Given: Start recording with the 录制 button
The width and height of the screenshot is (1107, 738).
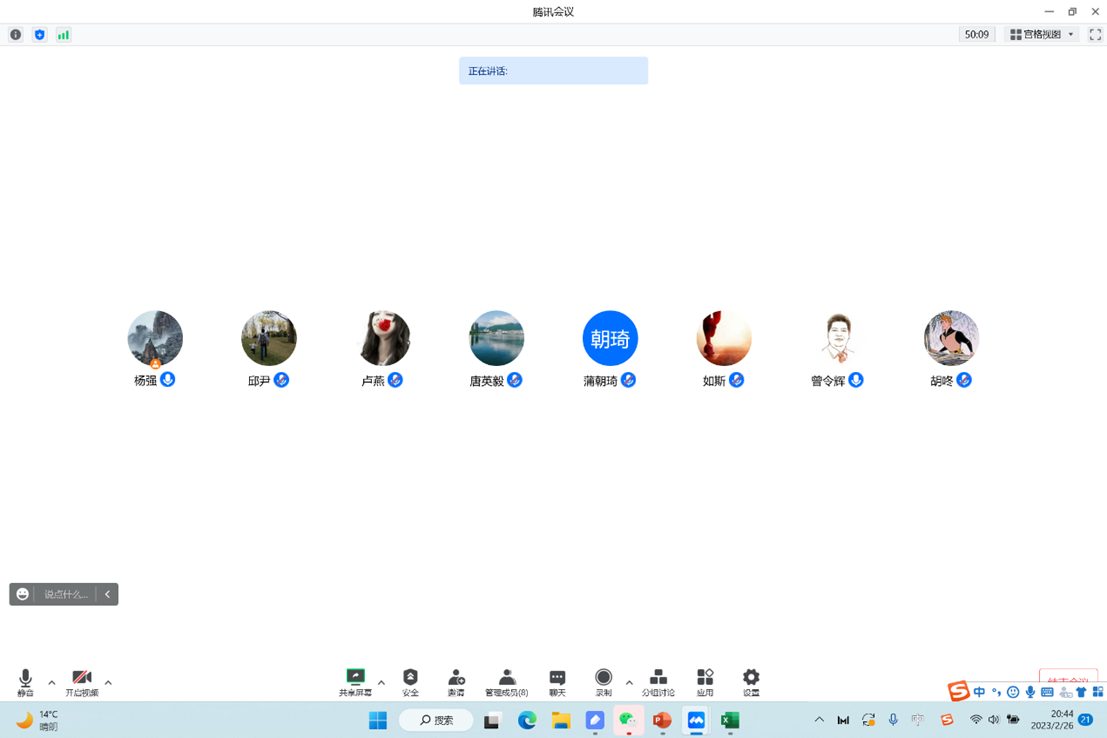Looking at the screenshot, I should click(603, 681).
